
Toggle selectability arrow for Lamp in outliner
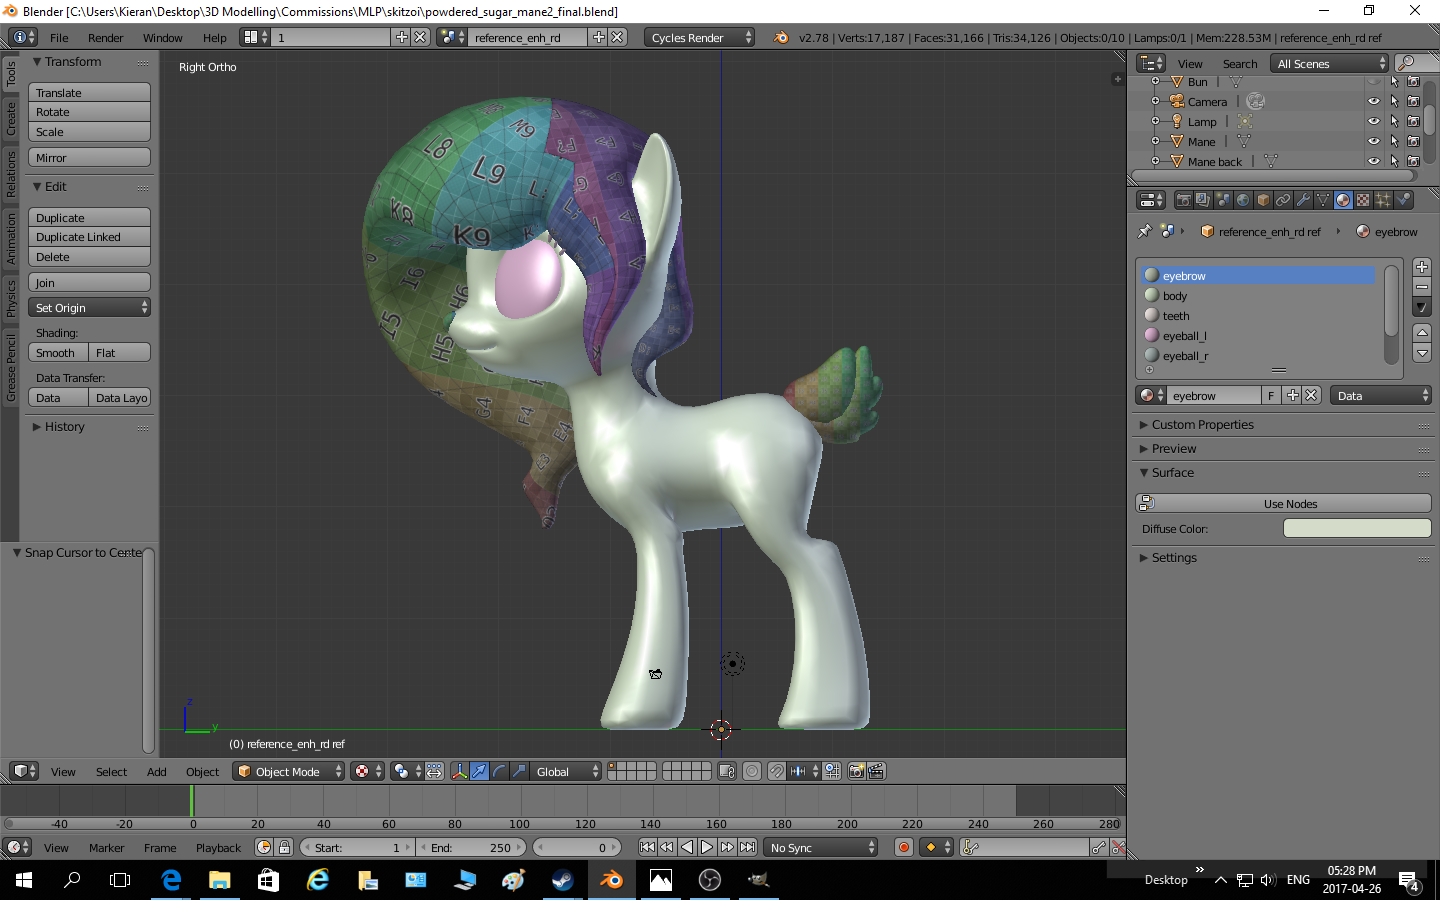pos(1394,121)
